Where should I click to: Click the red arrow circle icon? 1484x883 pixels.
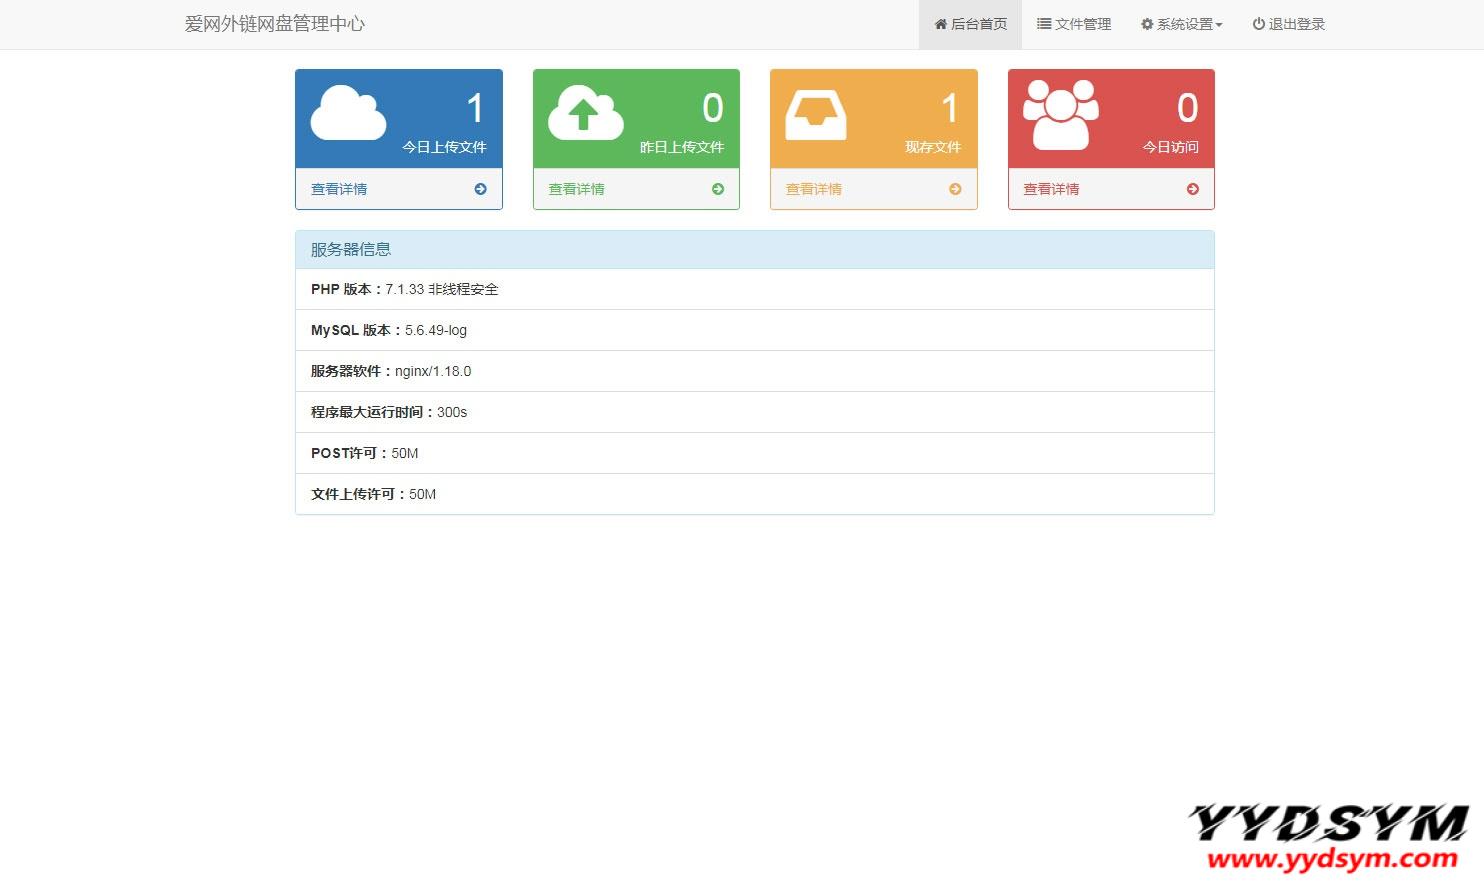point(1192,189)
